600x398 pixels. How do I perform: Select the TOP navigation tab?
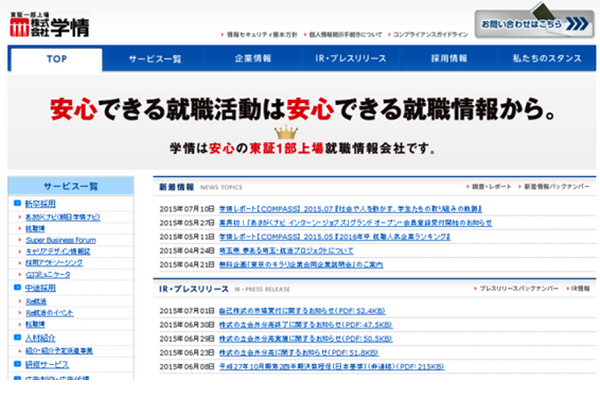[x=57, y=59]
